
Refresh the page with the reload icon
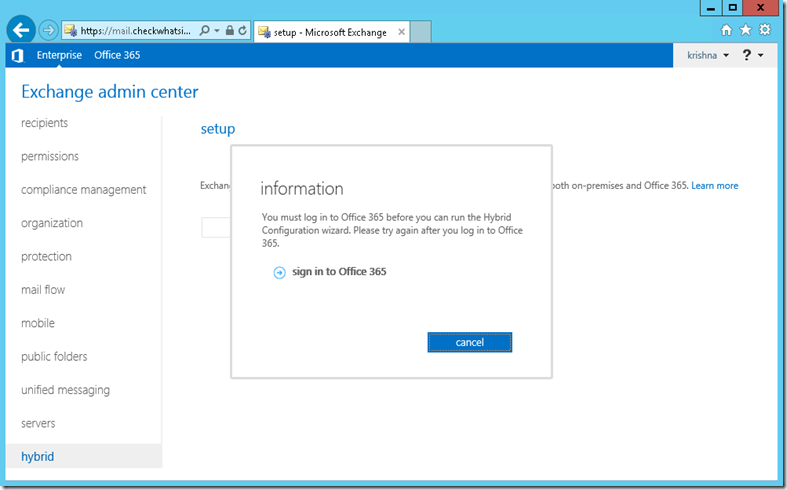(x=242, y=31)
